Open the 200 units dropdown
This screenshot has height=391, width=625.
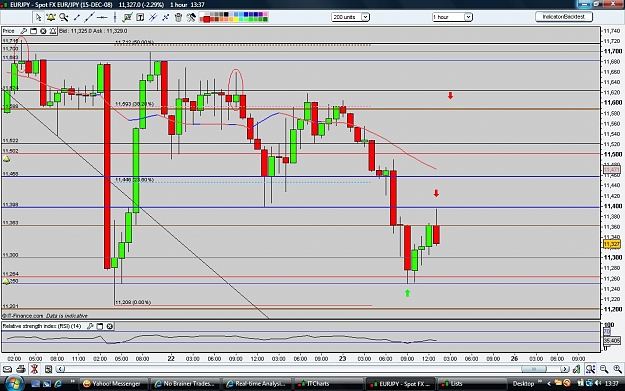point(350,17)
